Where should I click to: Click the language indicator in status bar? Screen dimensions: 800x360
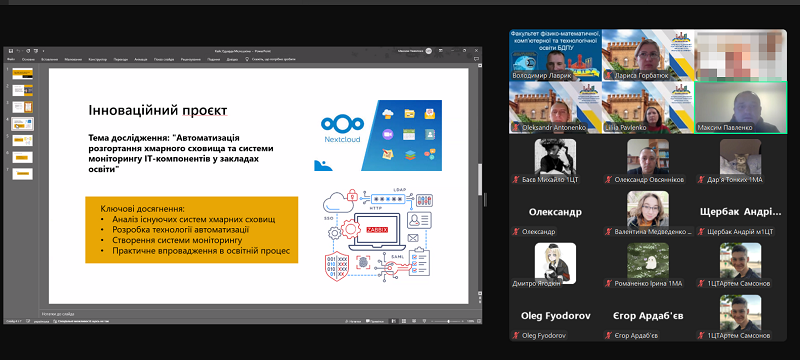41,322
